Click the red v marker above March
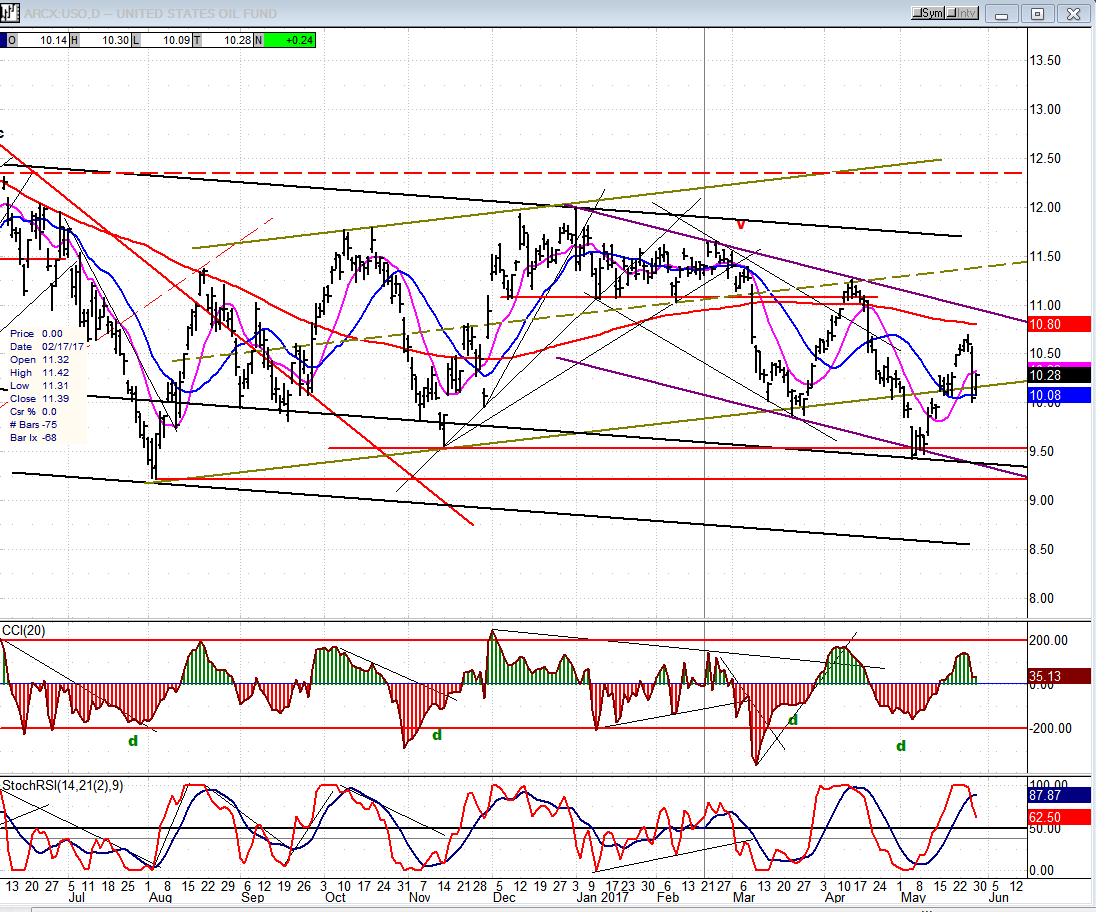This screenshot has width=1096, height=912. (x=741, y=224)
